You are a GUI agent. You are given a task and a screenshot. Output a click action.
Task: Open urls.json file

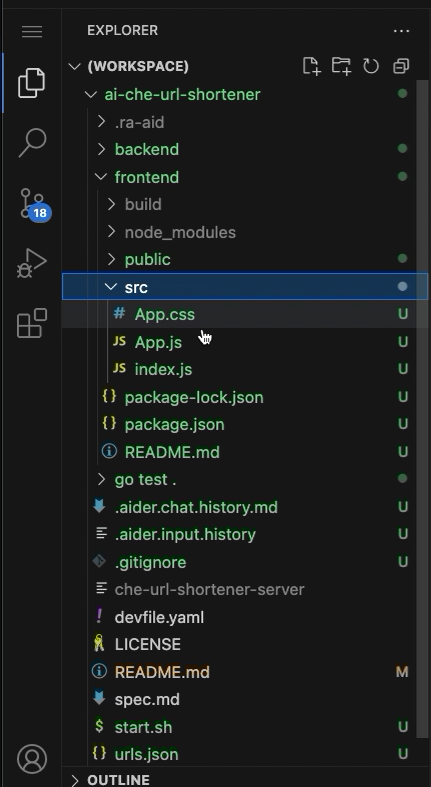coord(146,754)
